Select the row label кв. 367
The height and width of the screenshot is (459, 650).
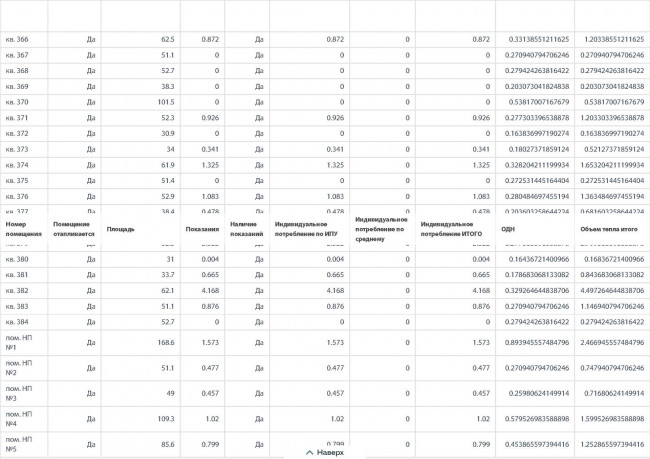[17, 55]
